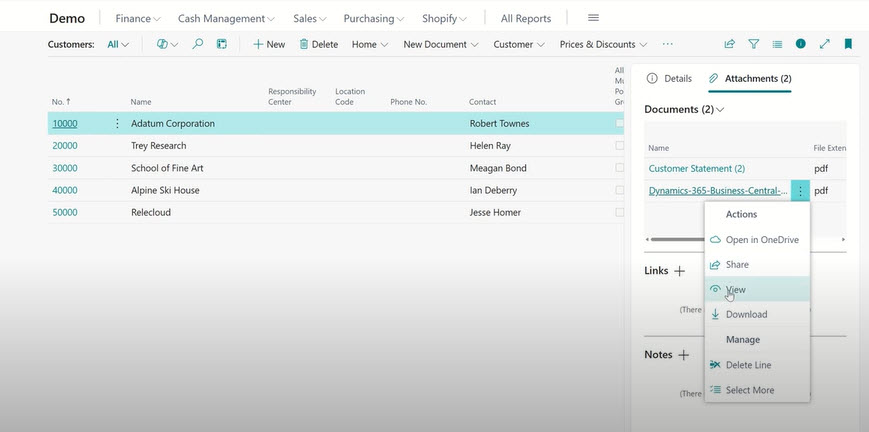Click the Demo company name
This screenshot has width=869, height=432.
[67, 18]
